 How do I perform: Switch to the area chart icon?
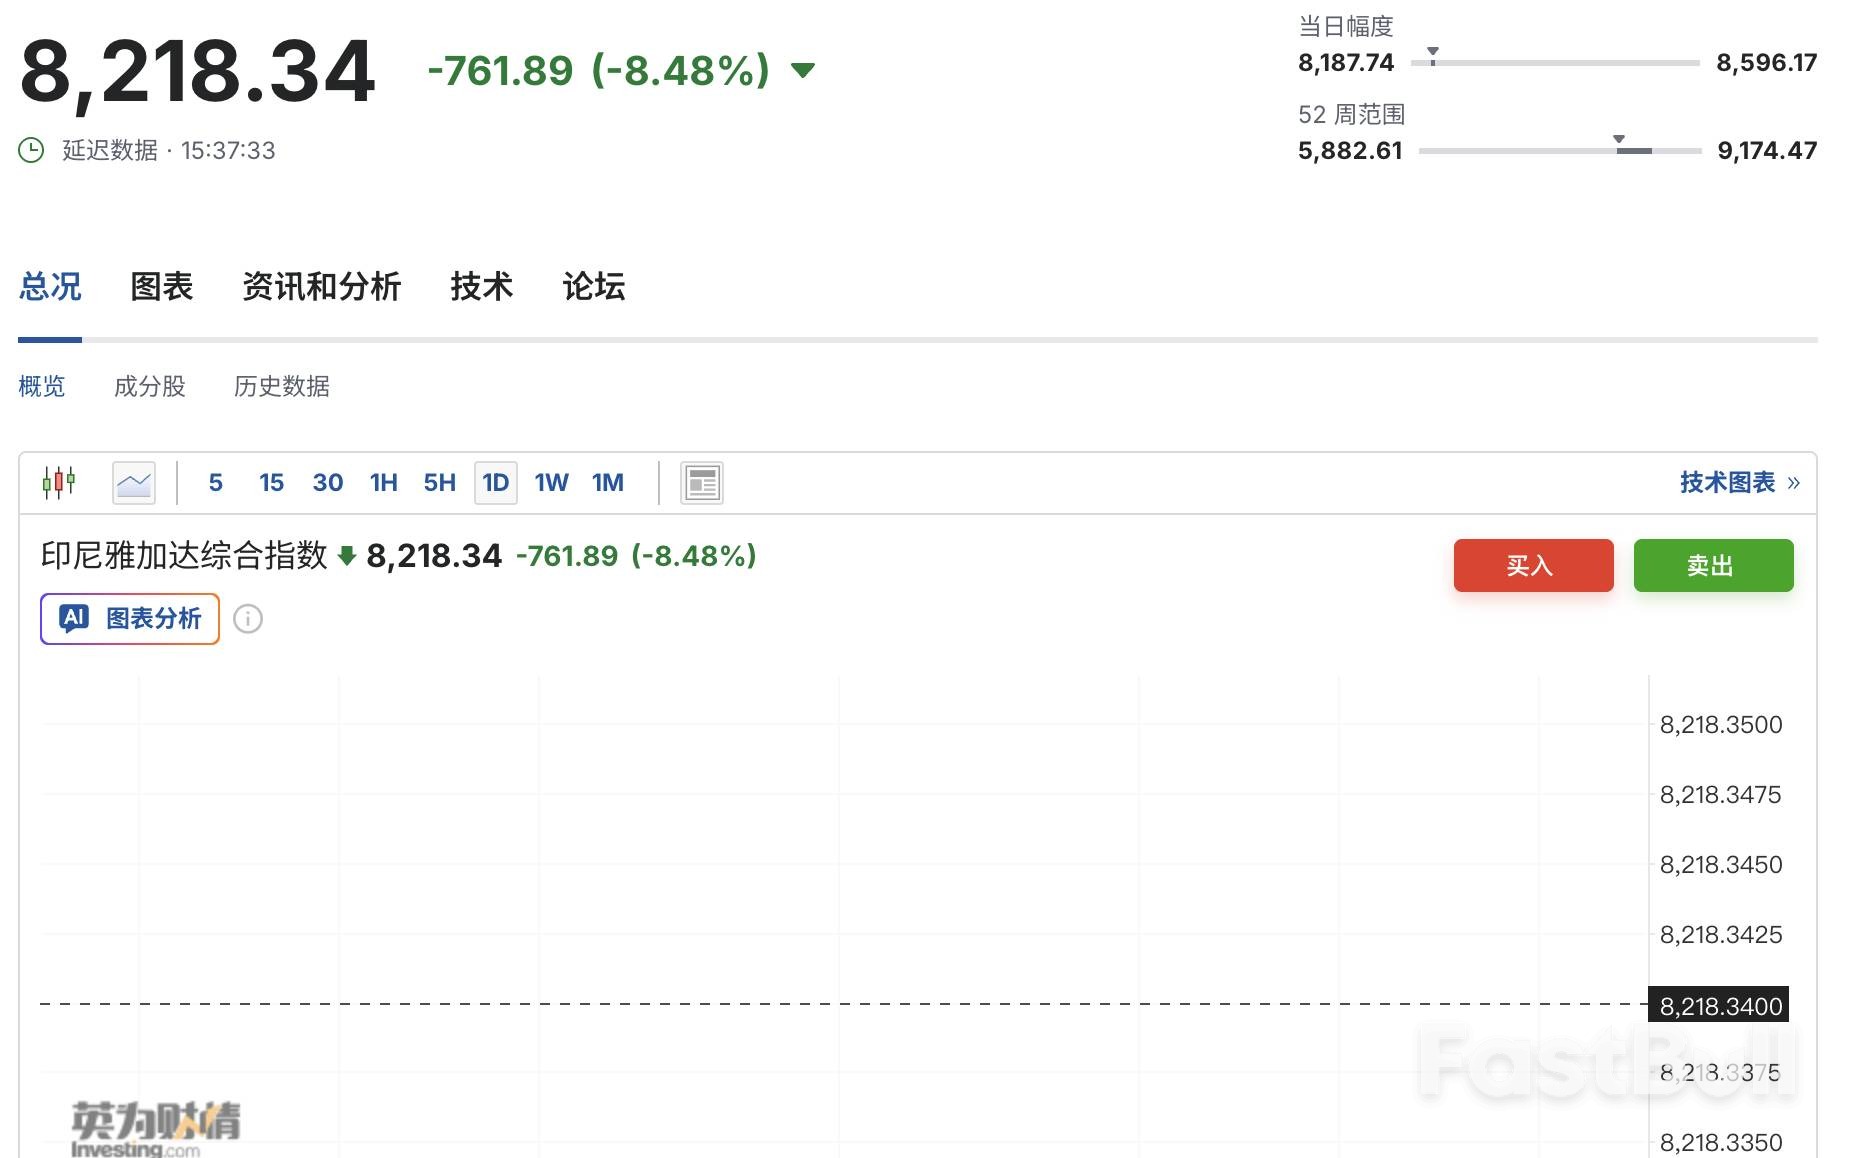tap(133, 483)
